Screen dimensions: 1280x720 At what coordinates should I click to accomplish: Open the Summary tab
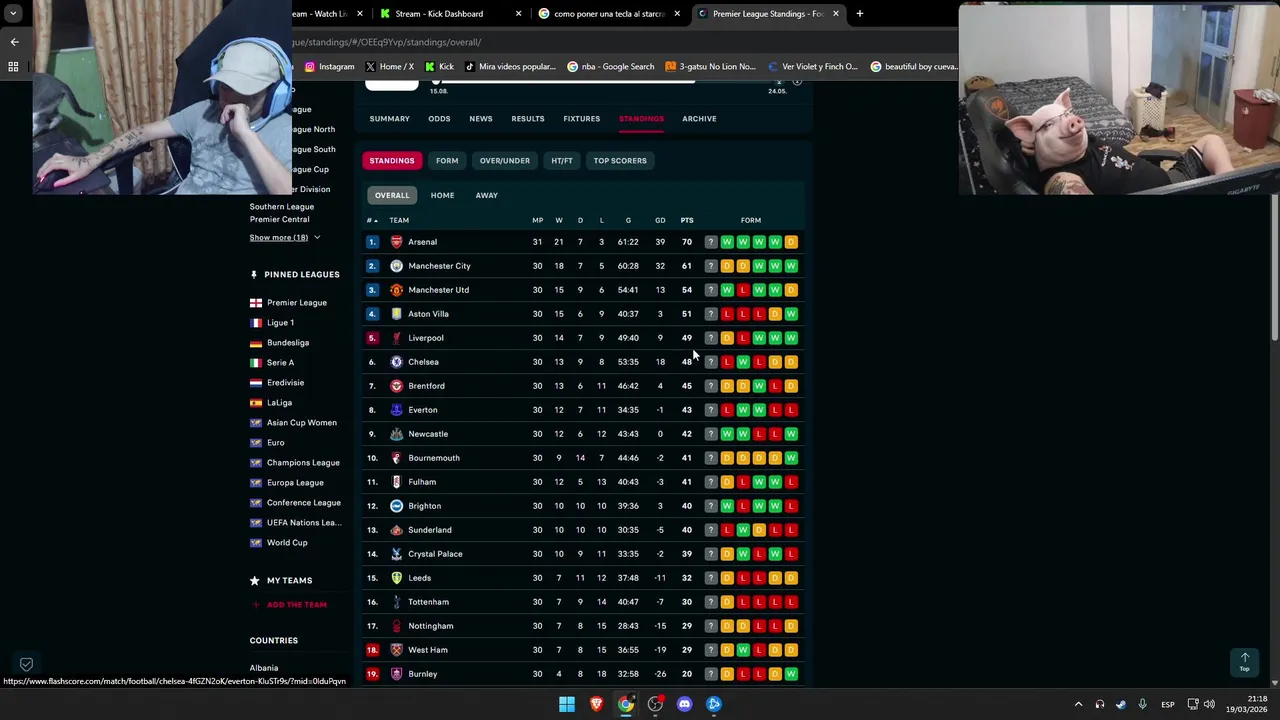click(389, 119)
